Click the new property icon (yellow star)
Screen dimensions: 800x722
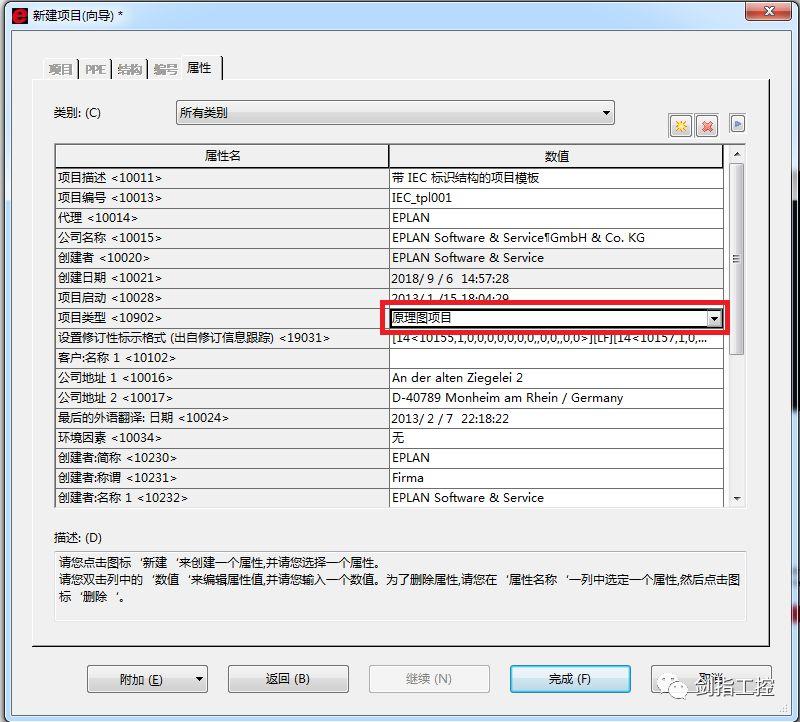(680, 124)
